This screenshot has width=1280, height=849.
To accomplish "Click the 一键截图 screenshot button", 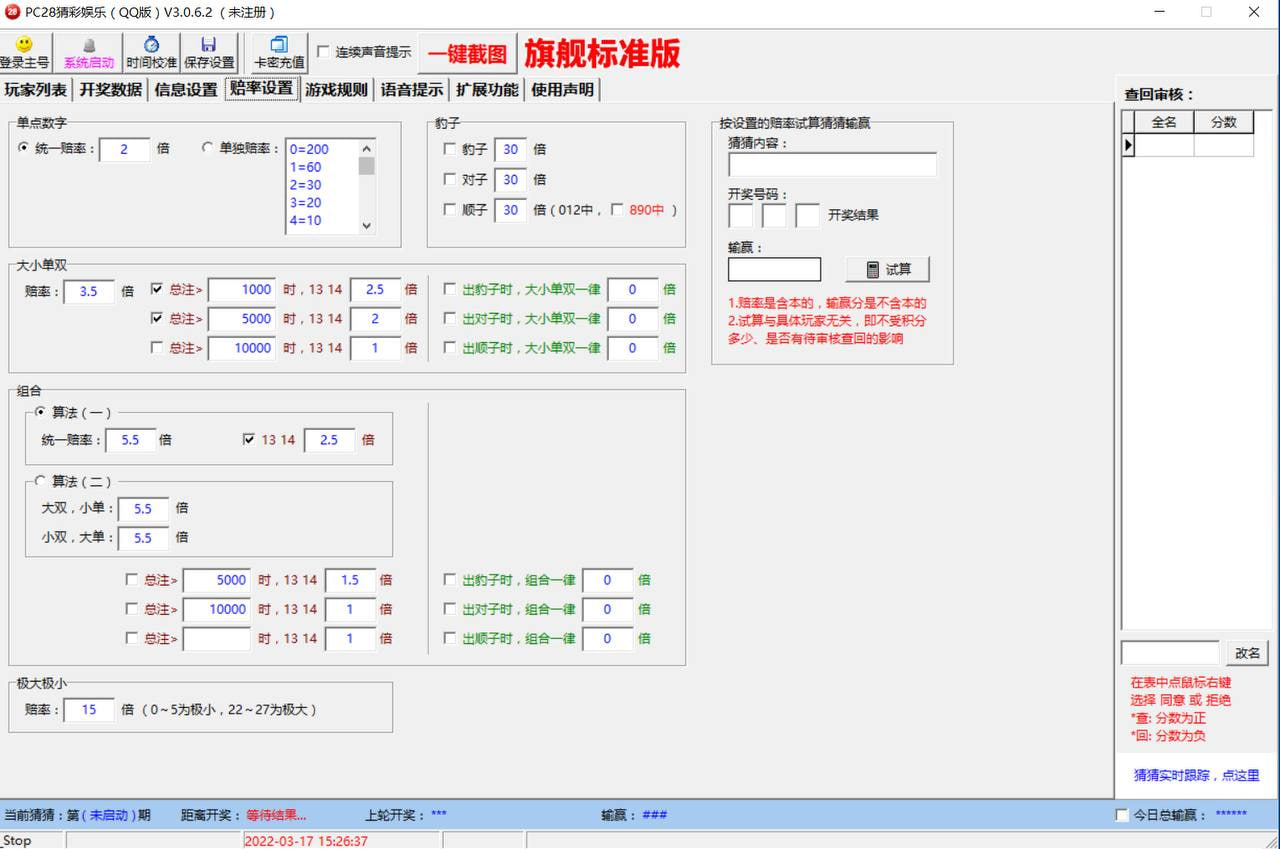I will click(x=468, y=54).
